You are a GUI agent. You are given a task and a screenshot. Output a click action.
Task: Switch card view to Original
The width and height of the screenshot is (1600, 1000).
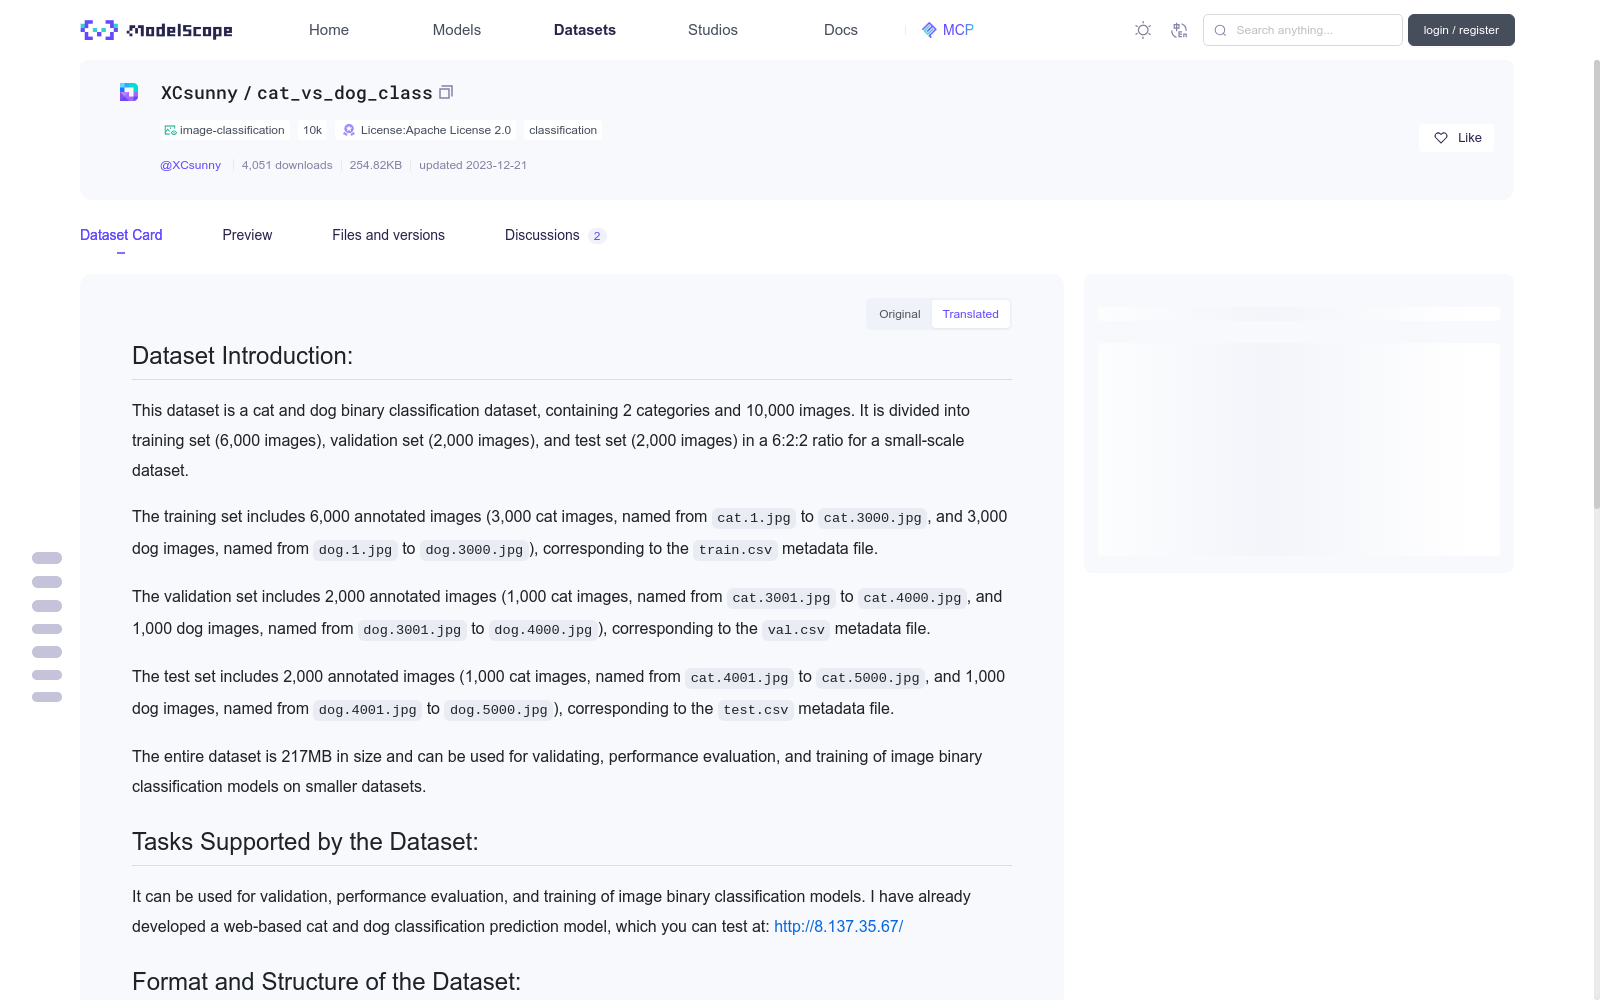point(899,314)
